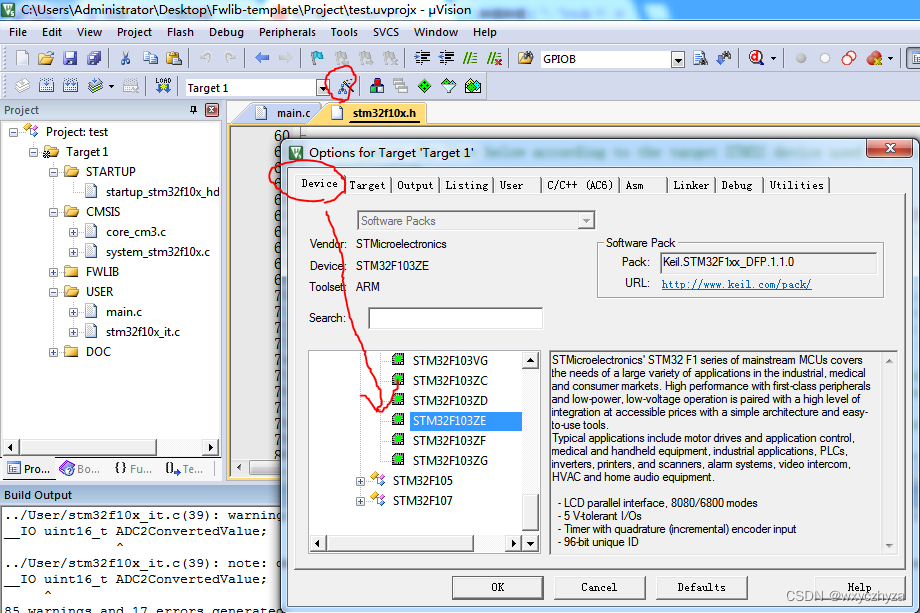Pin the Project panel
Image resolution: width=920 pixels, height=613 pixels.
pos(193,110)
